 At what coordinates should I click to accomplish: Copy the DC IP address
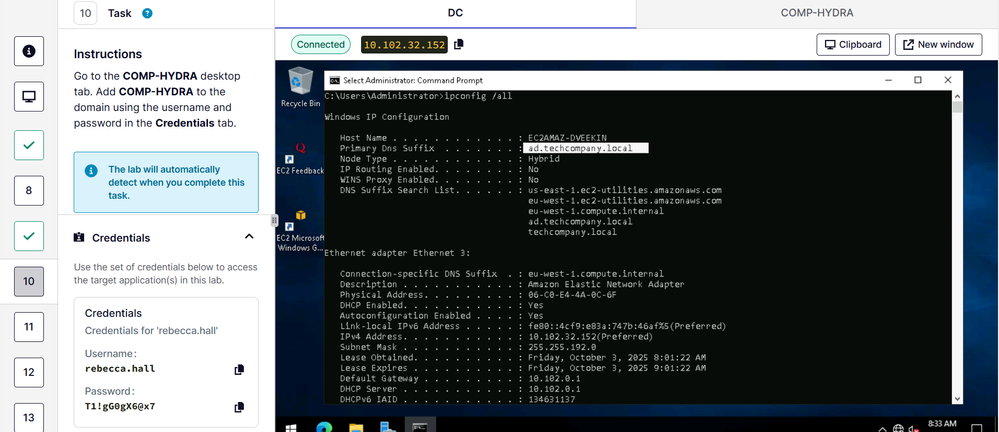(x=458, y=45)
